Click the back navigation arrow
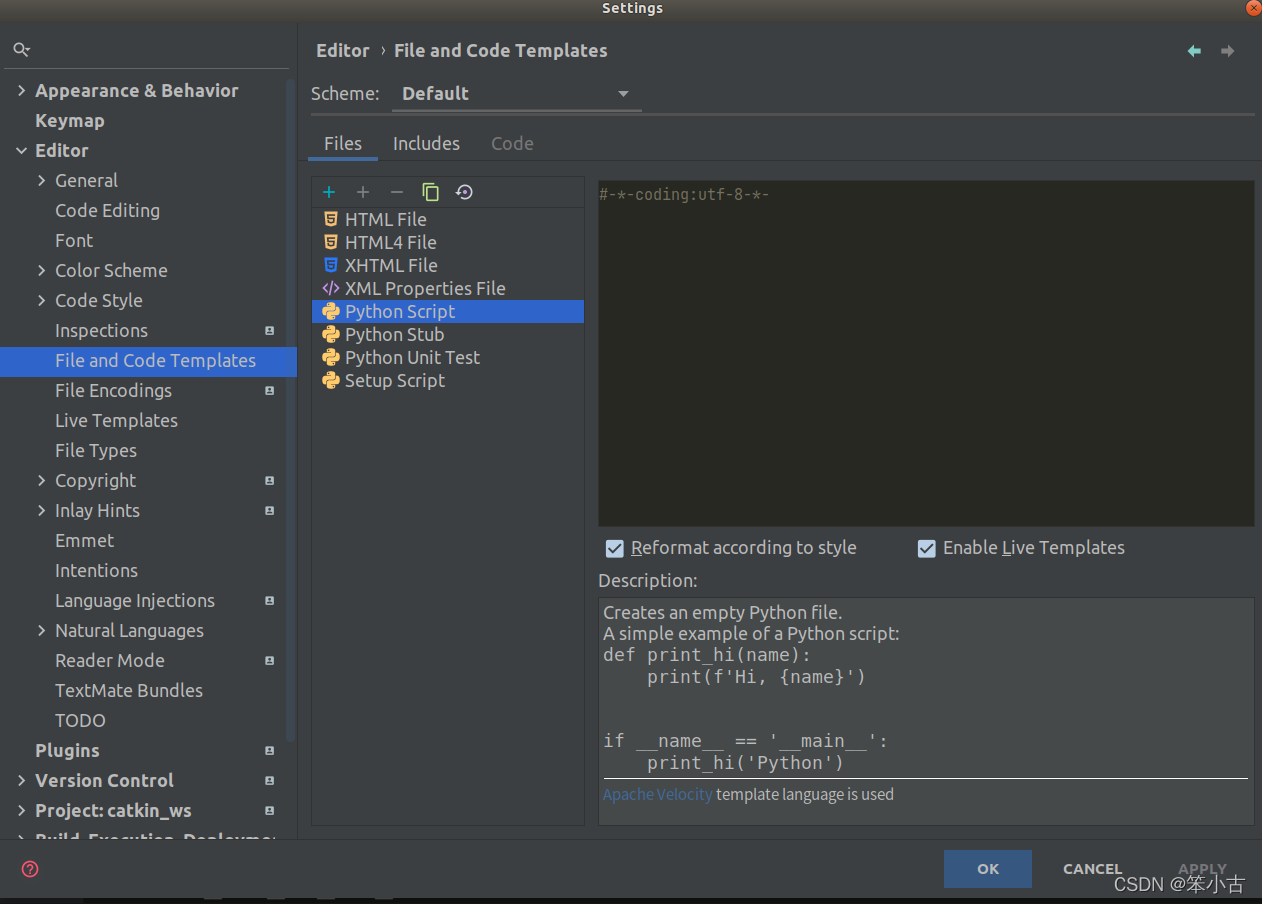 1194,51
